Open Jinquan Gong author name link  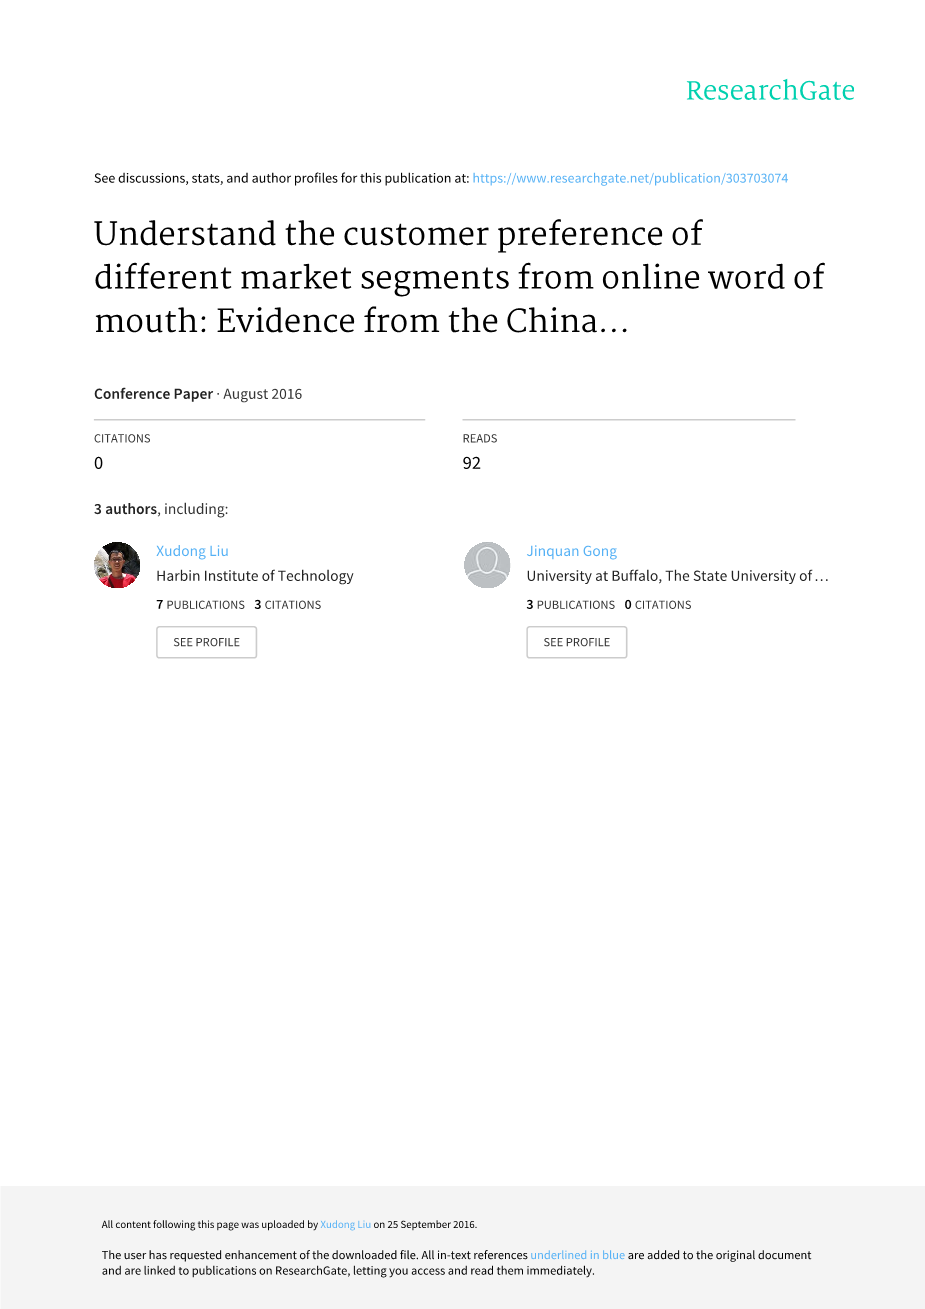point(572,551)
